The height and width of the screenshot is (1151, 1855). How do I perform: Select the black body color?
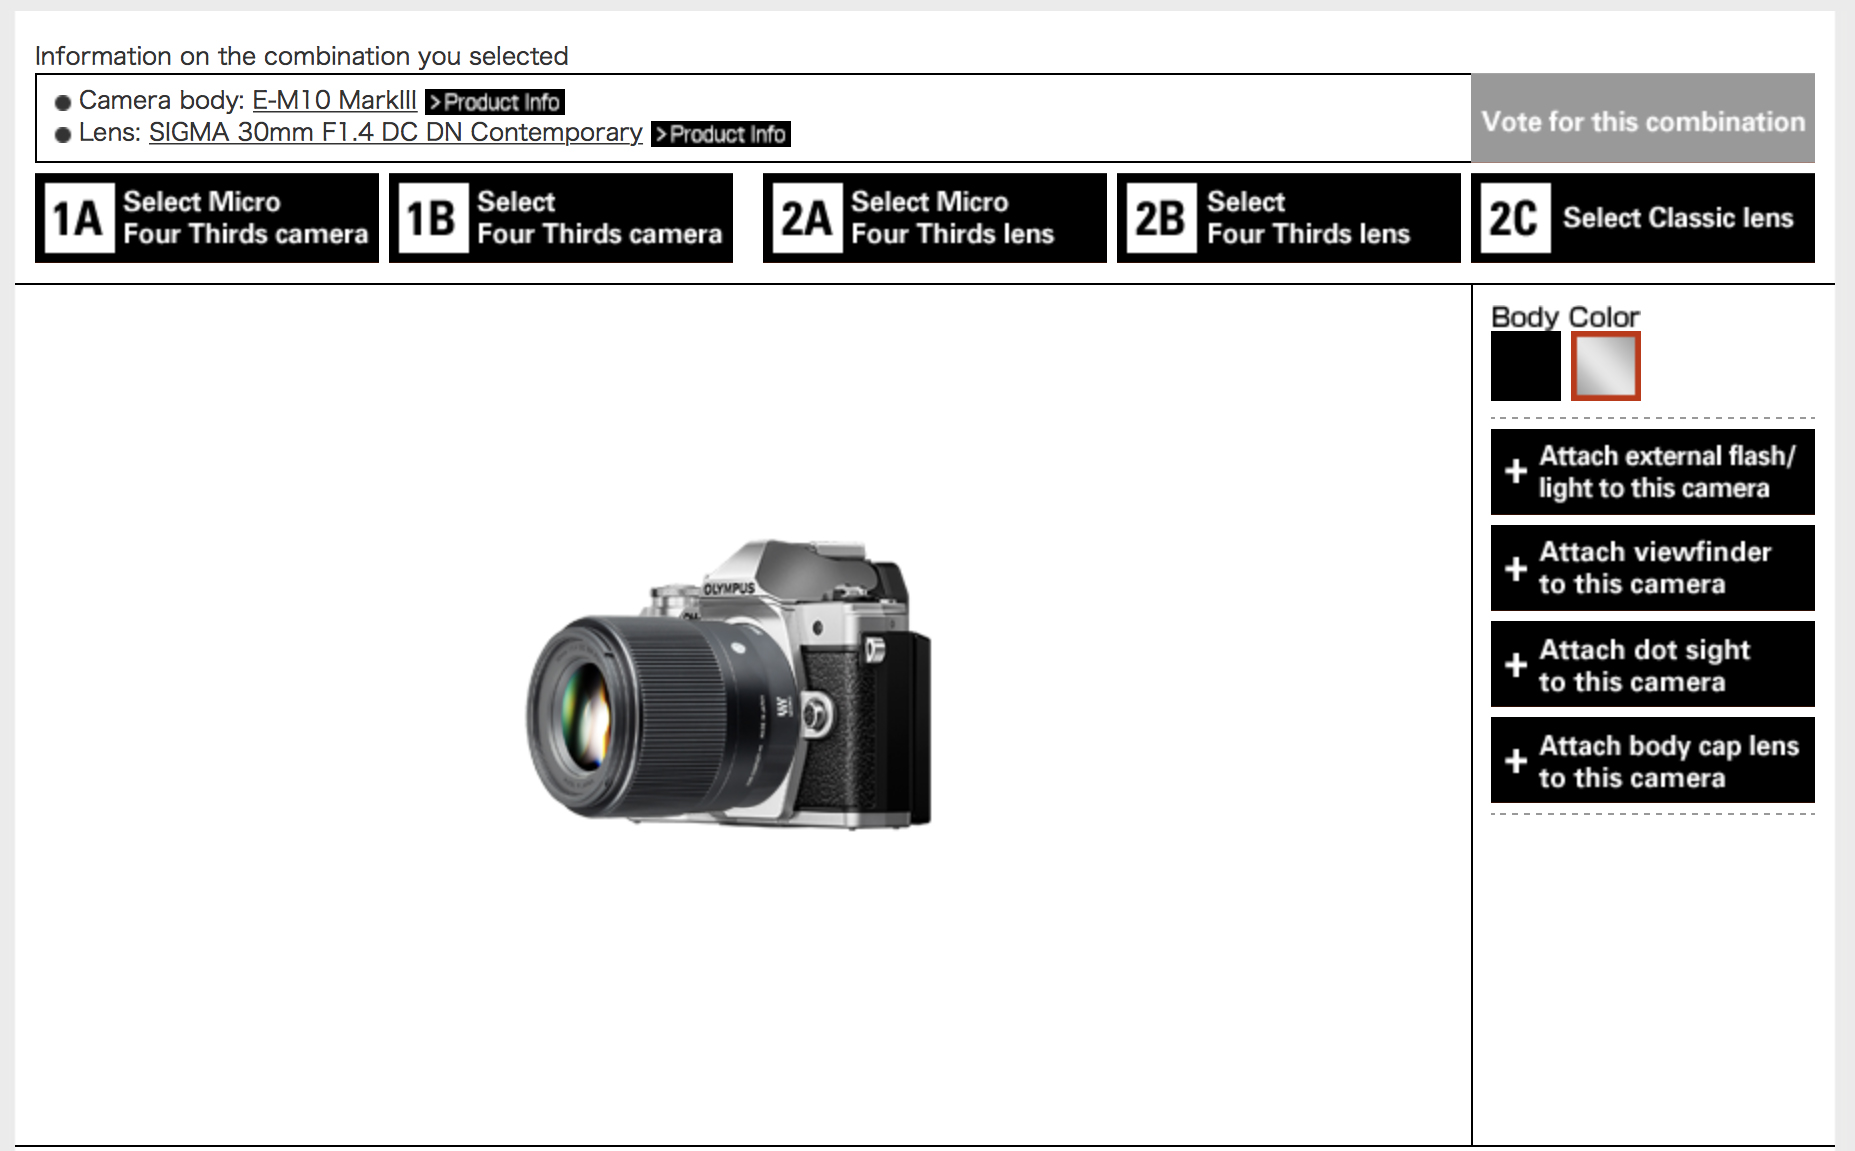coord(1526,366)
